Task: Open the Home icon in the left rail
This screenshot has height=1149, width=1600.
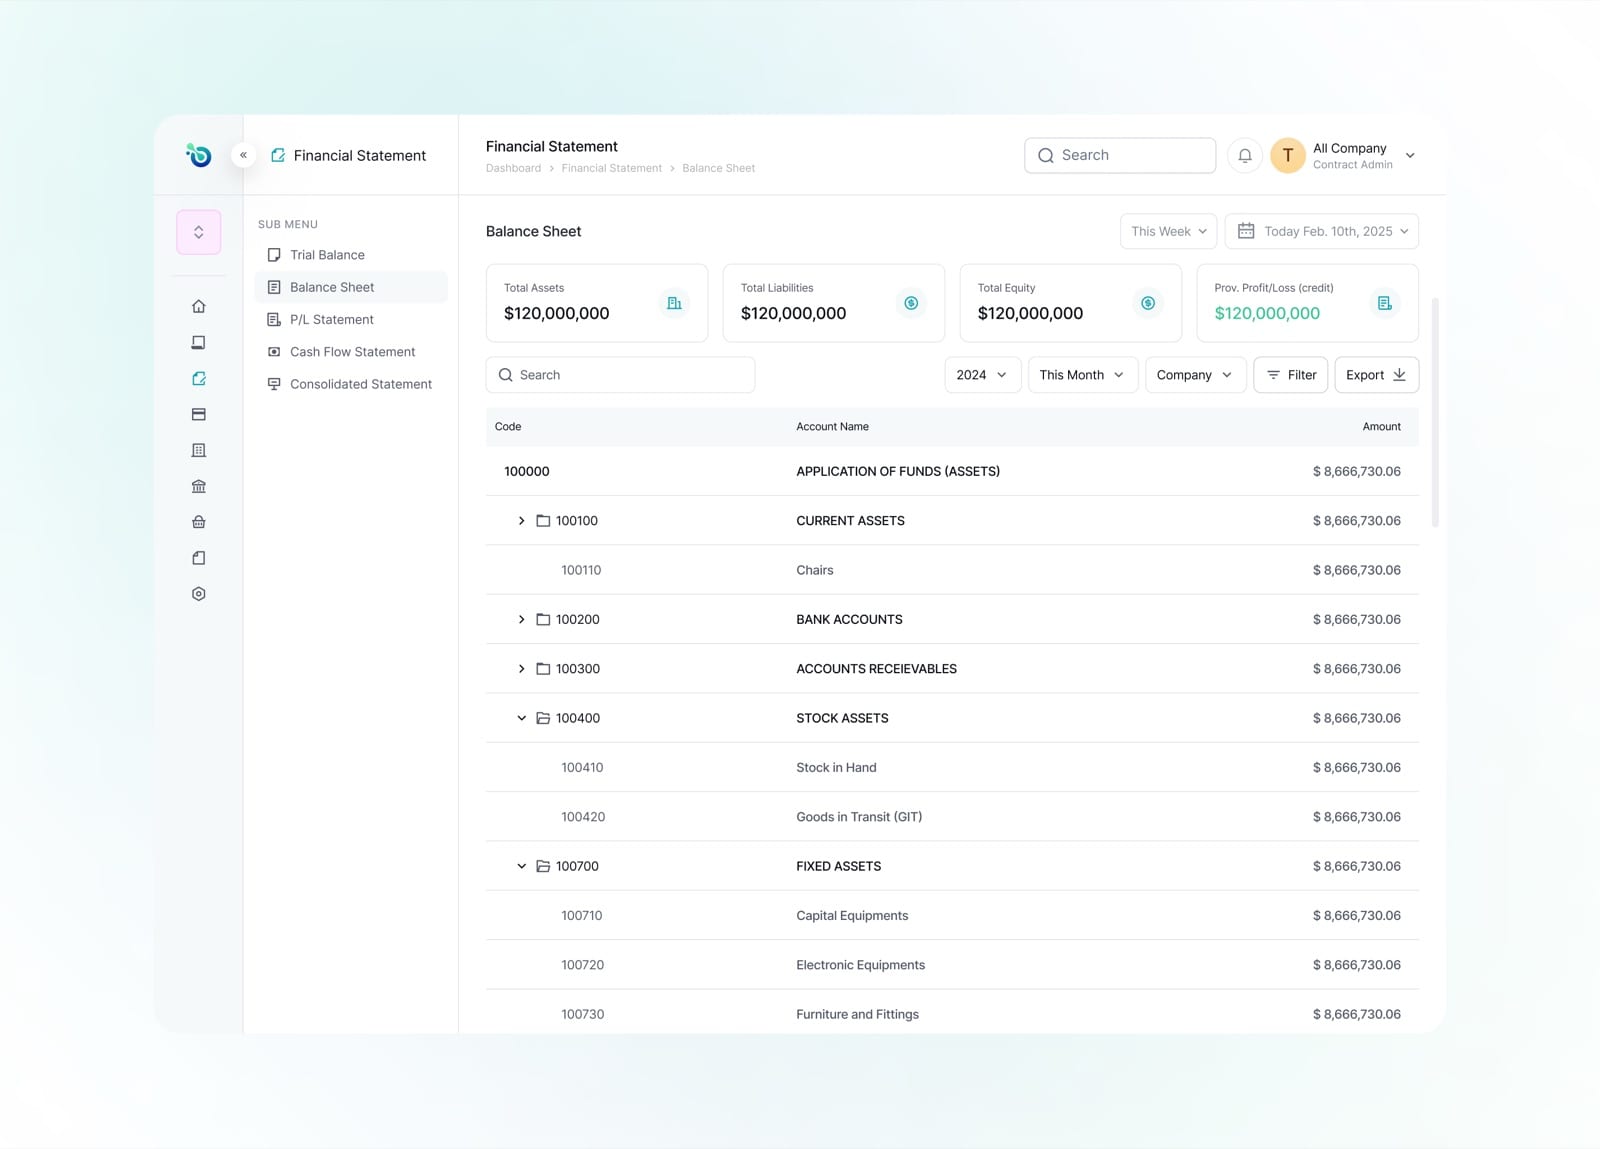Action: [x=199, y=306]
